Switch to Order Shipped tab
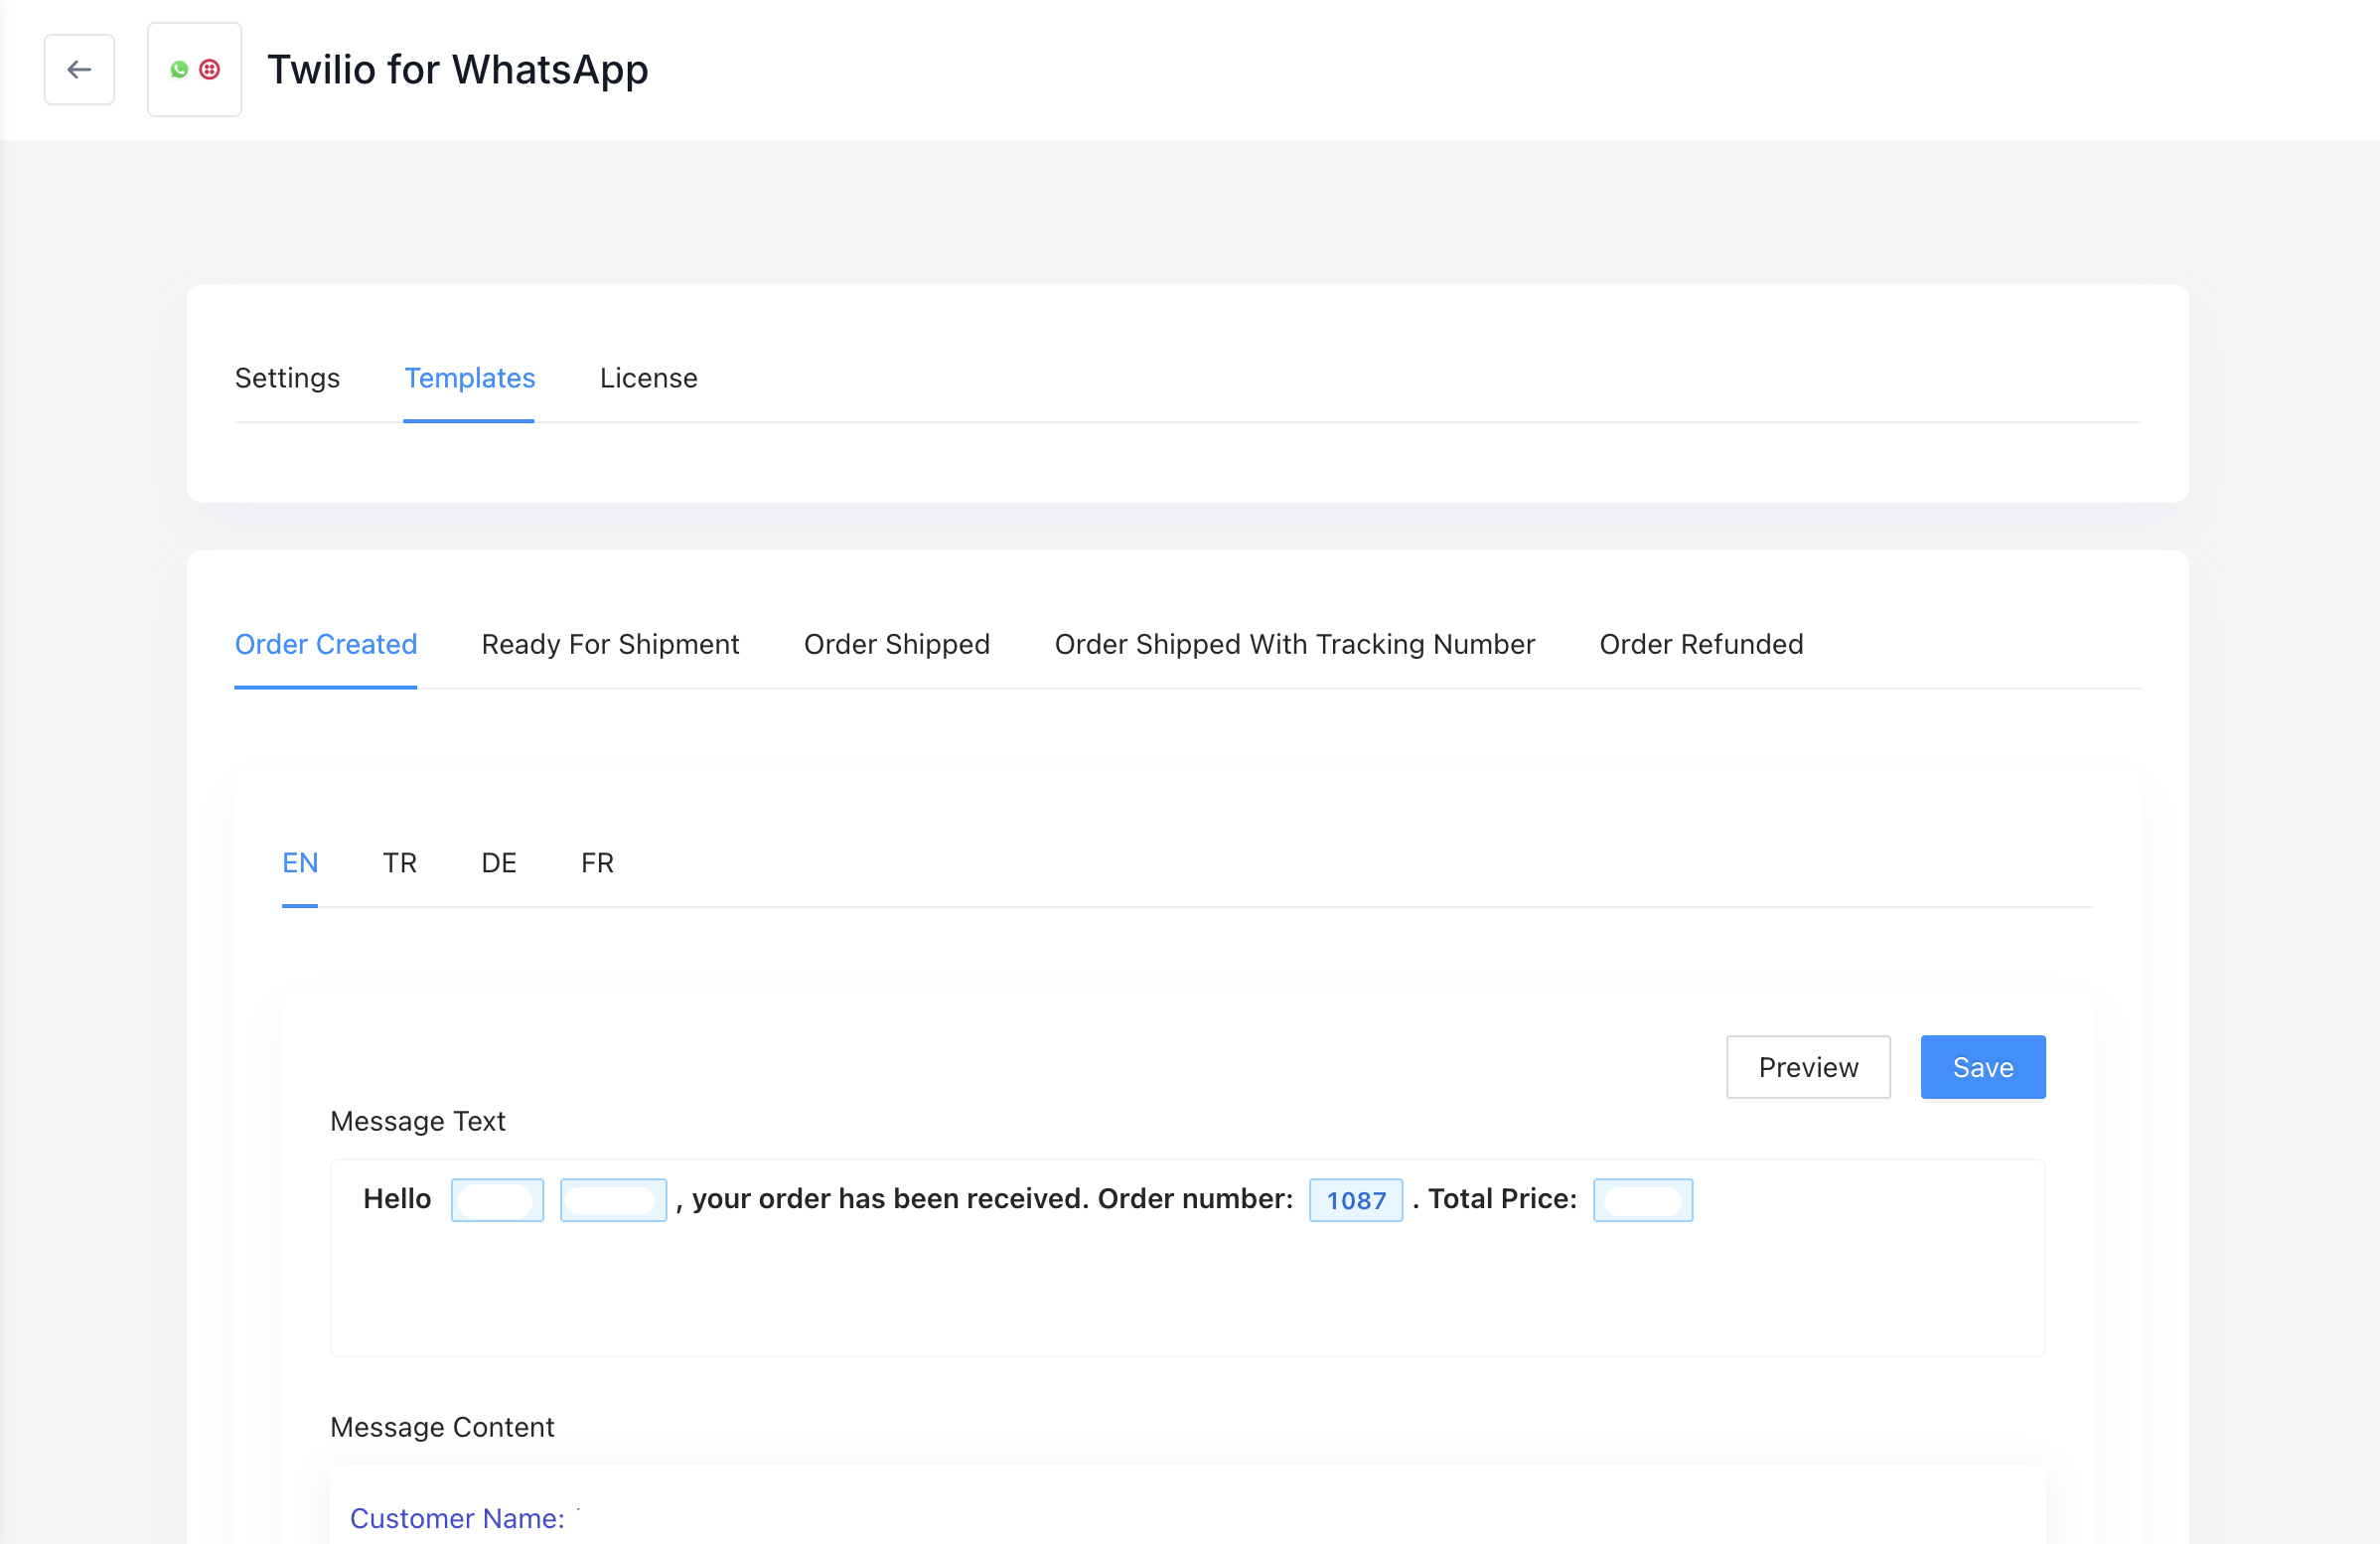The width and height of the screenshot is (2380, 1544). point(896,644)
